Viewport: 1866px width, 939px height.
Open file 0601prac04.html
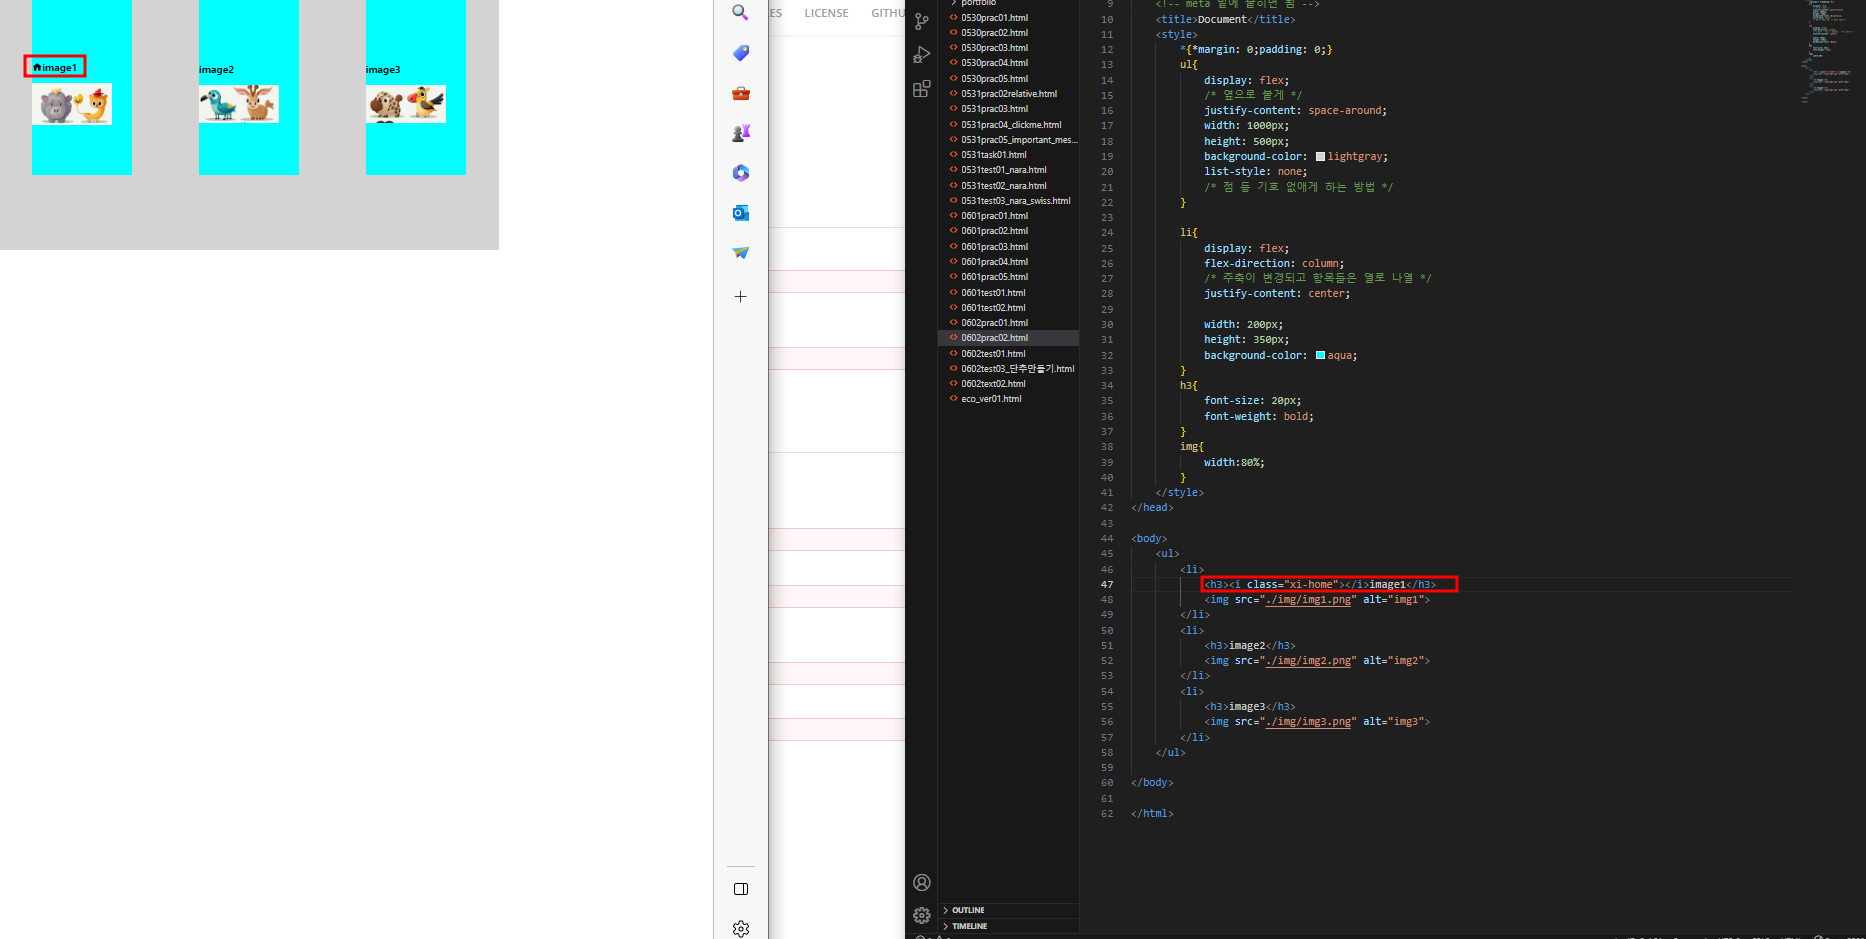click(x=994, y=262)
